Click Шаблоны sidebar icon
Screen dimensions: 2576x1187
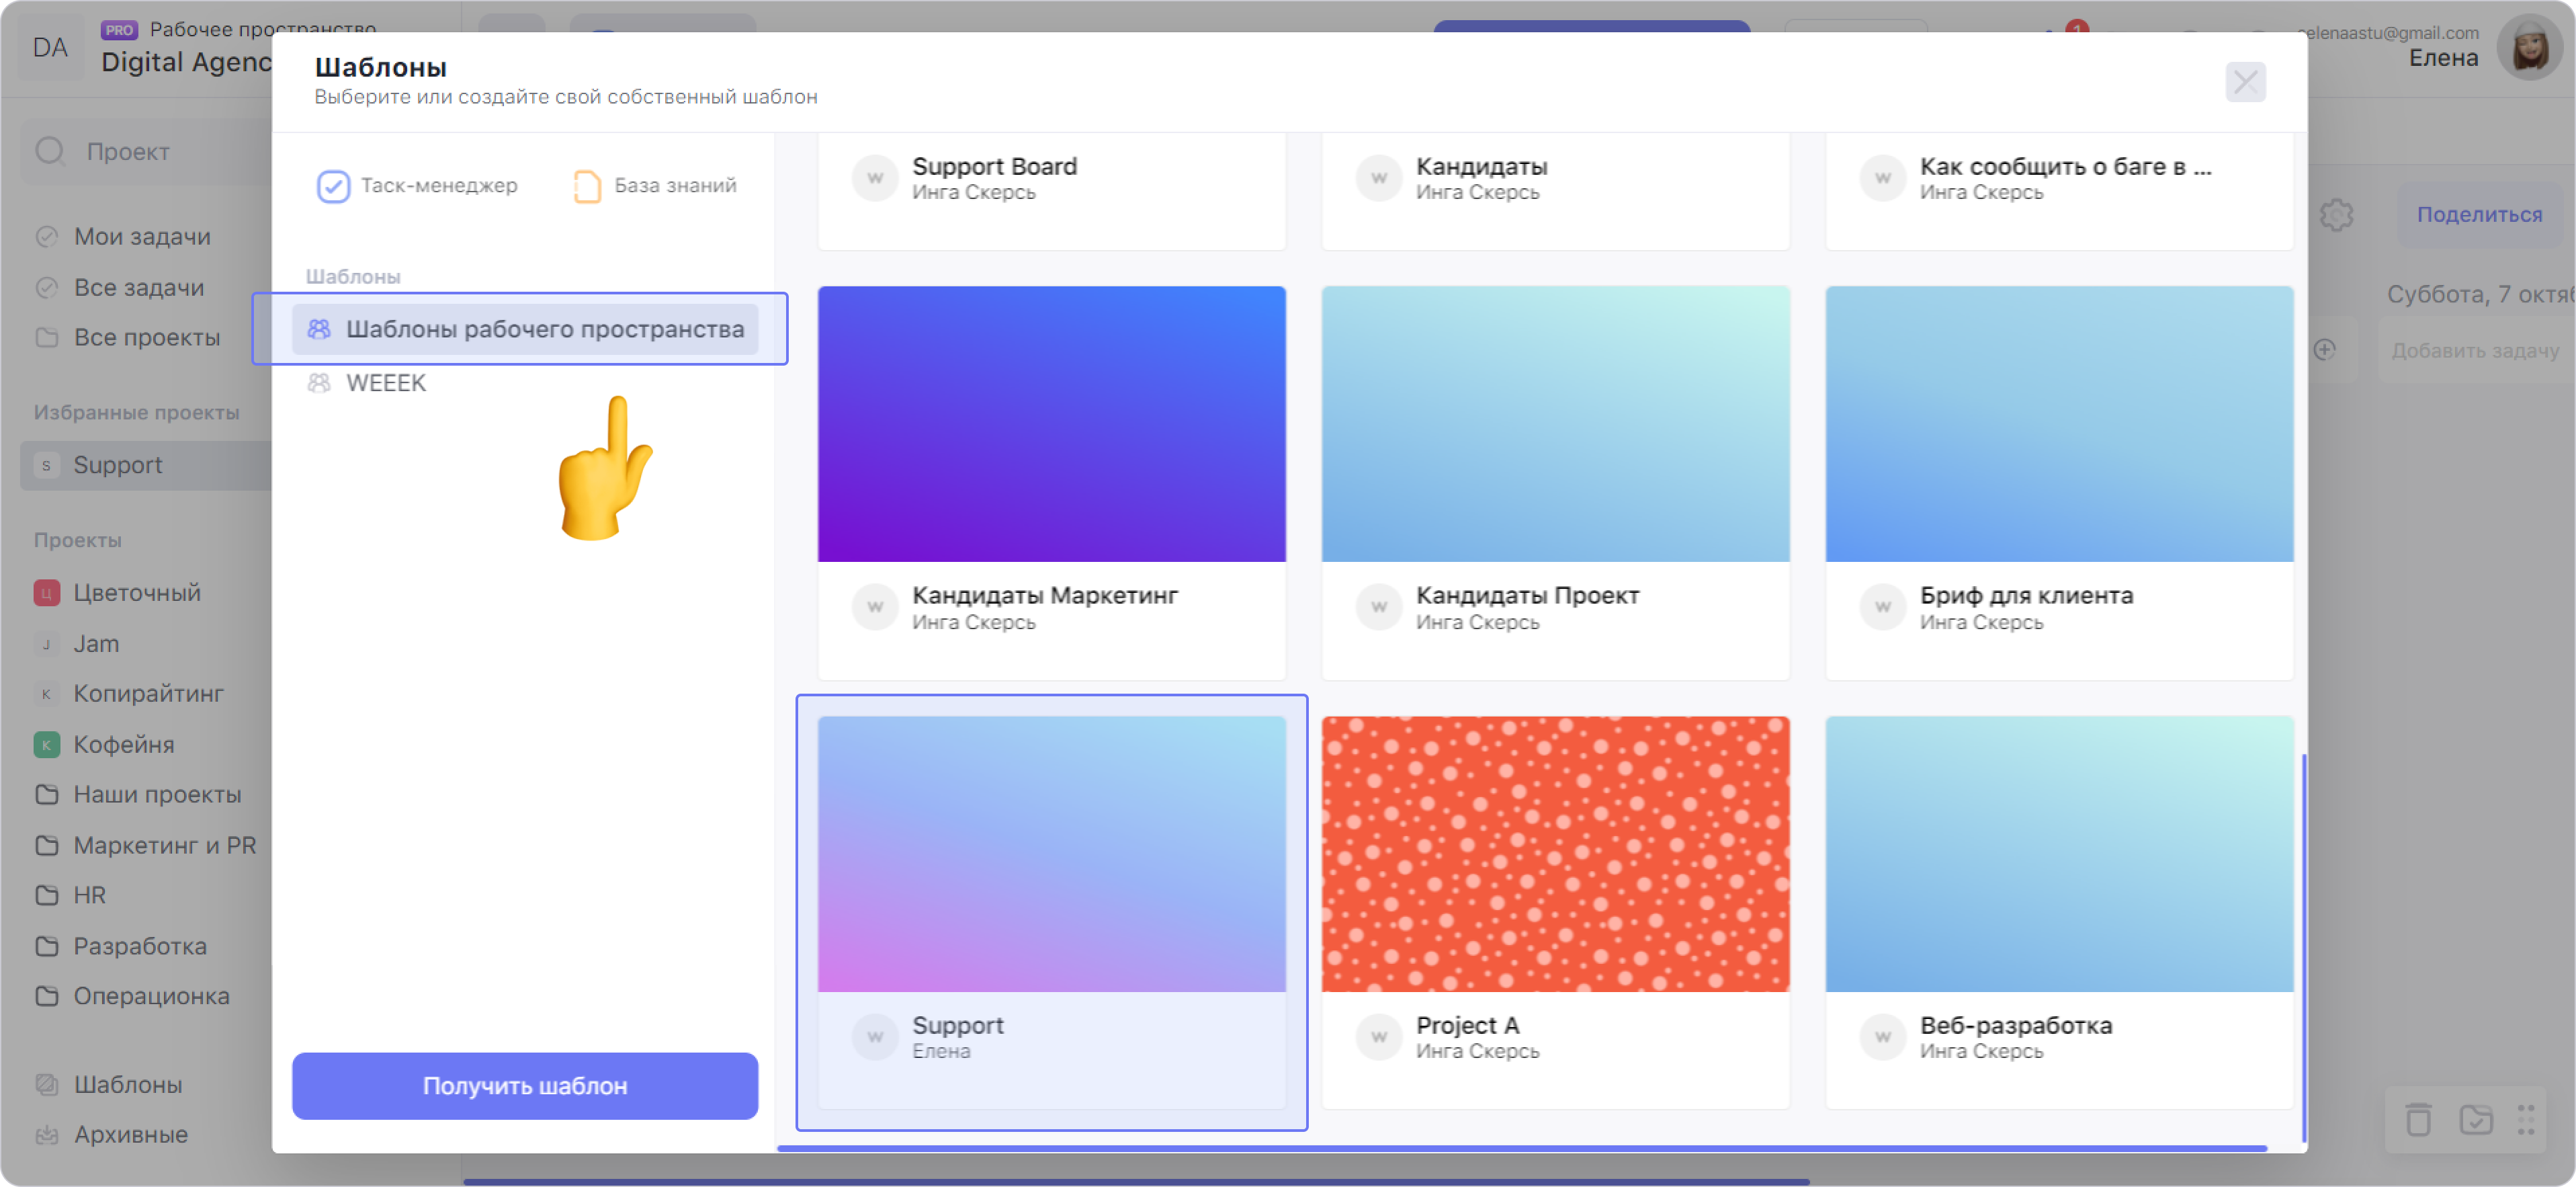[x=46, y=1085]
